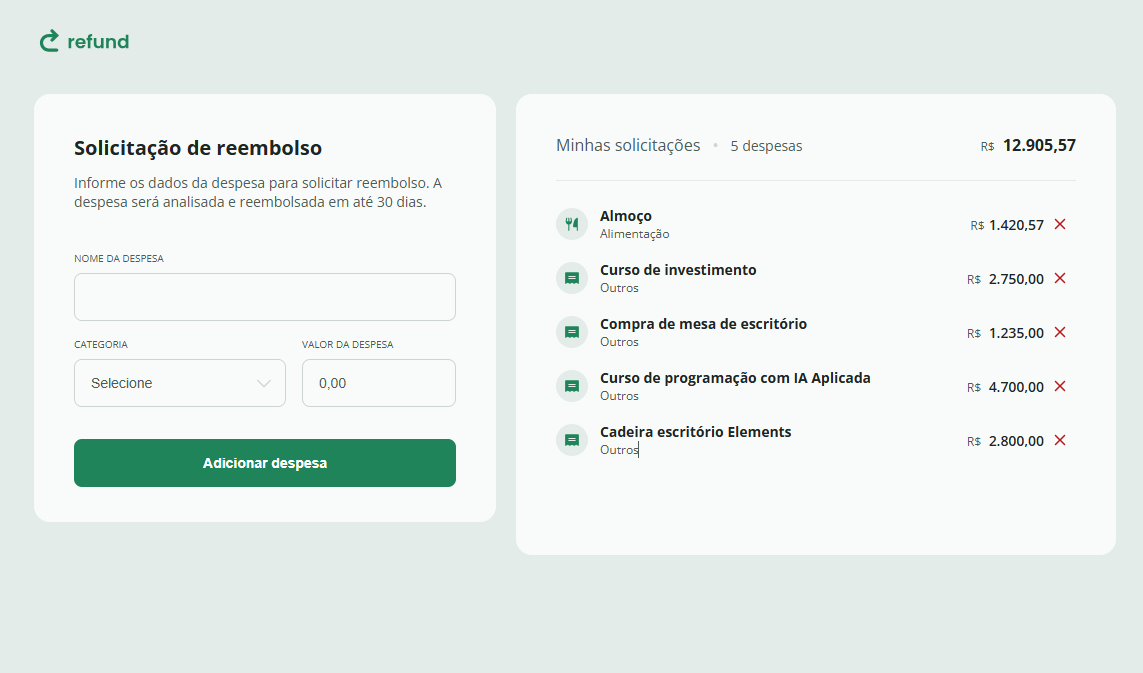Screen dimensions: 1143x673
Task: Click the receipt icon beside Curso de investimento
Action: 572,278
